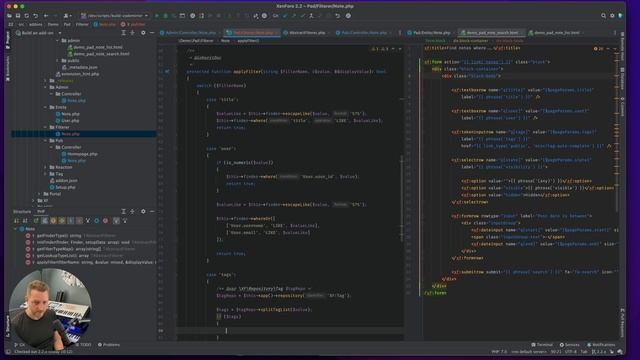This screenshot has height=360, width=640.
Task: Open the TODO tool window tab
Action: point(84,345)
